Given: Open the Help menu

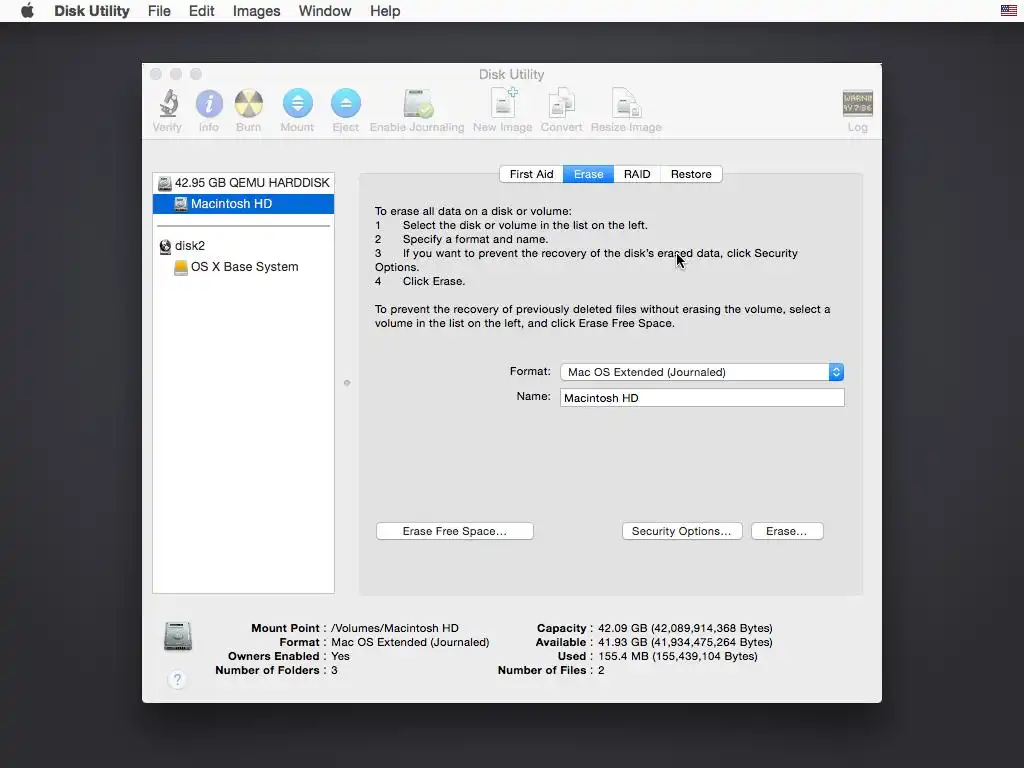Looking at the screenshot, I should click(x=385, y=10).
